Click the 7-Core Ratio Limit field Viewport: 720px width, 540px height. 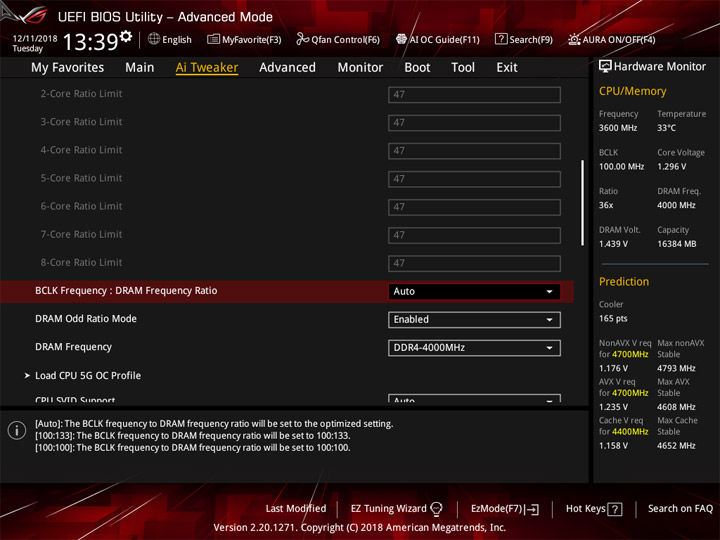(x=474, y=235)
